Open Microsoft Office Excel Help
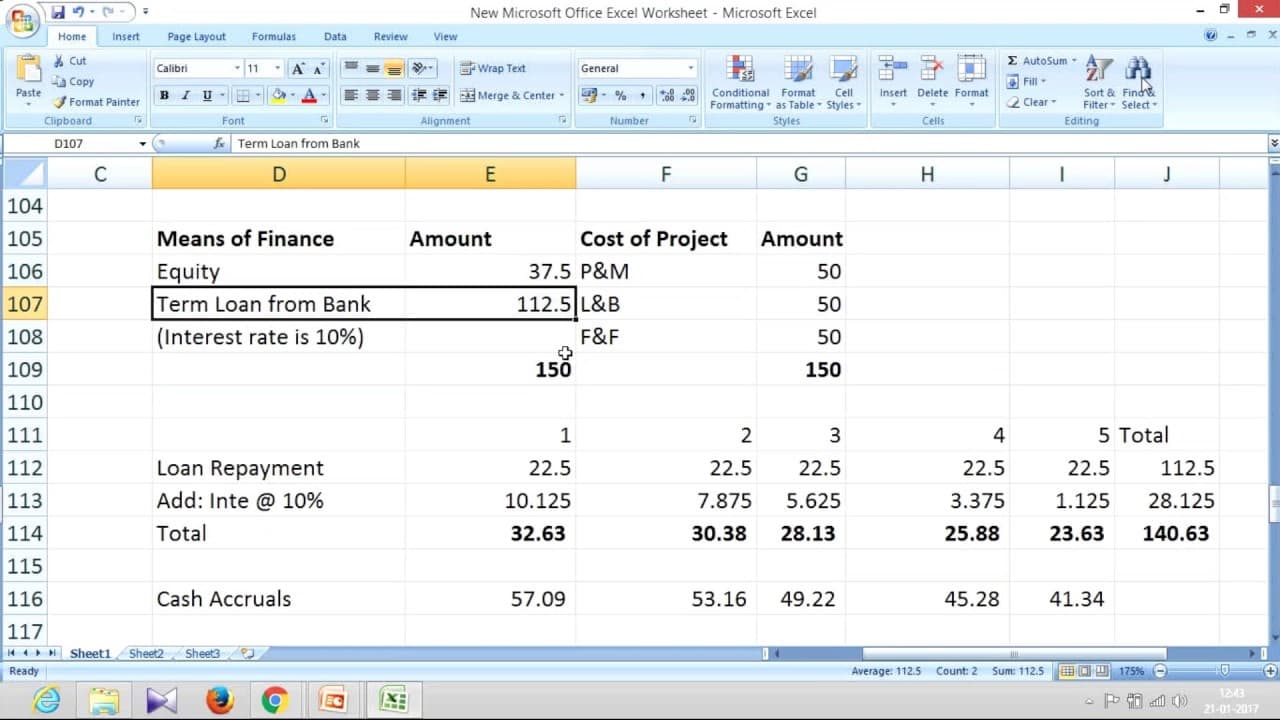Image resolution: width=1280 pixels, height=720 pixels. (1211, 36)
